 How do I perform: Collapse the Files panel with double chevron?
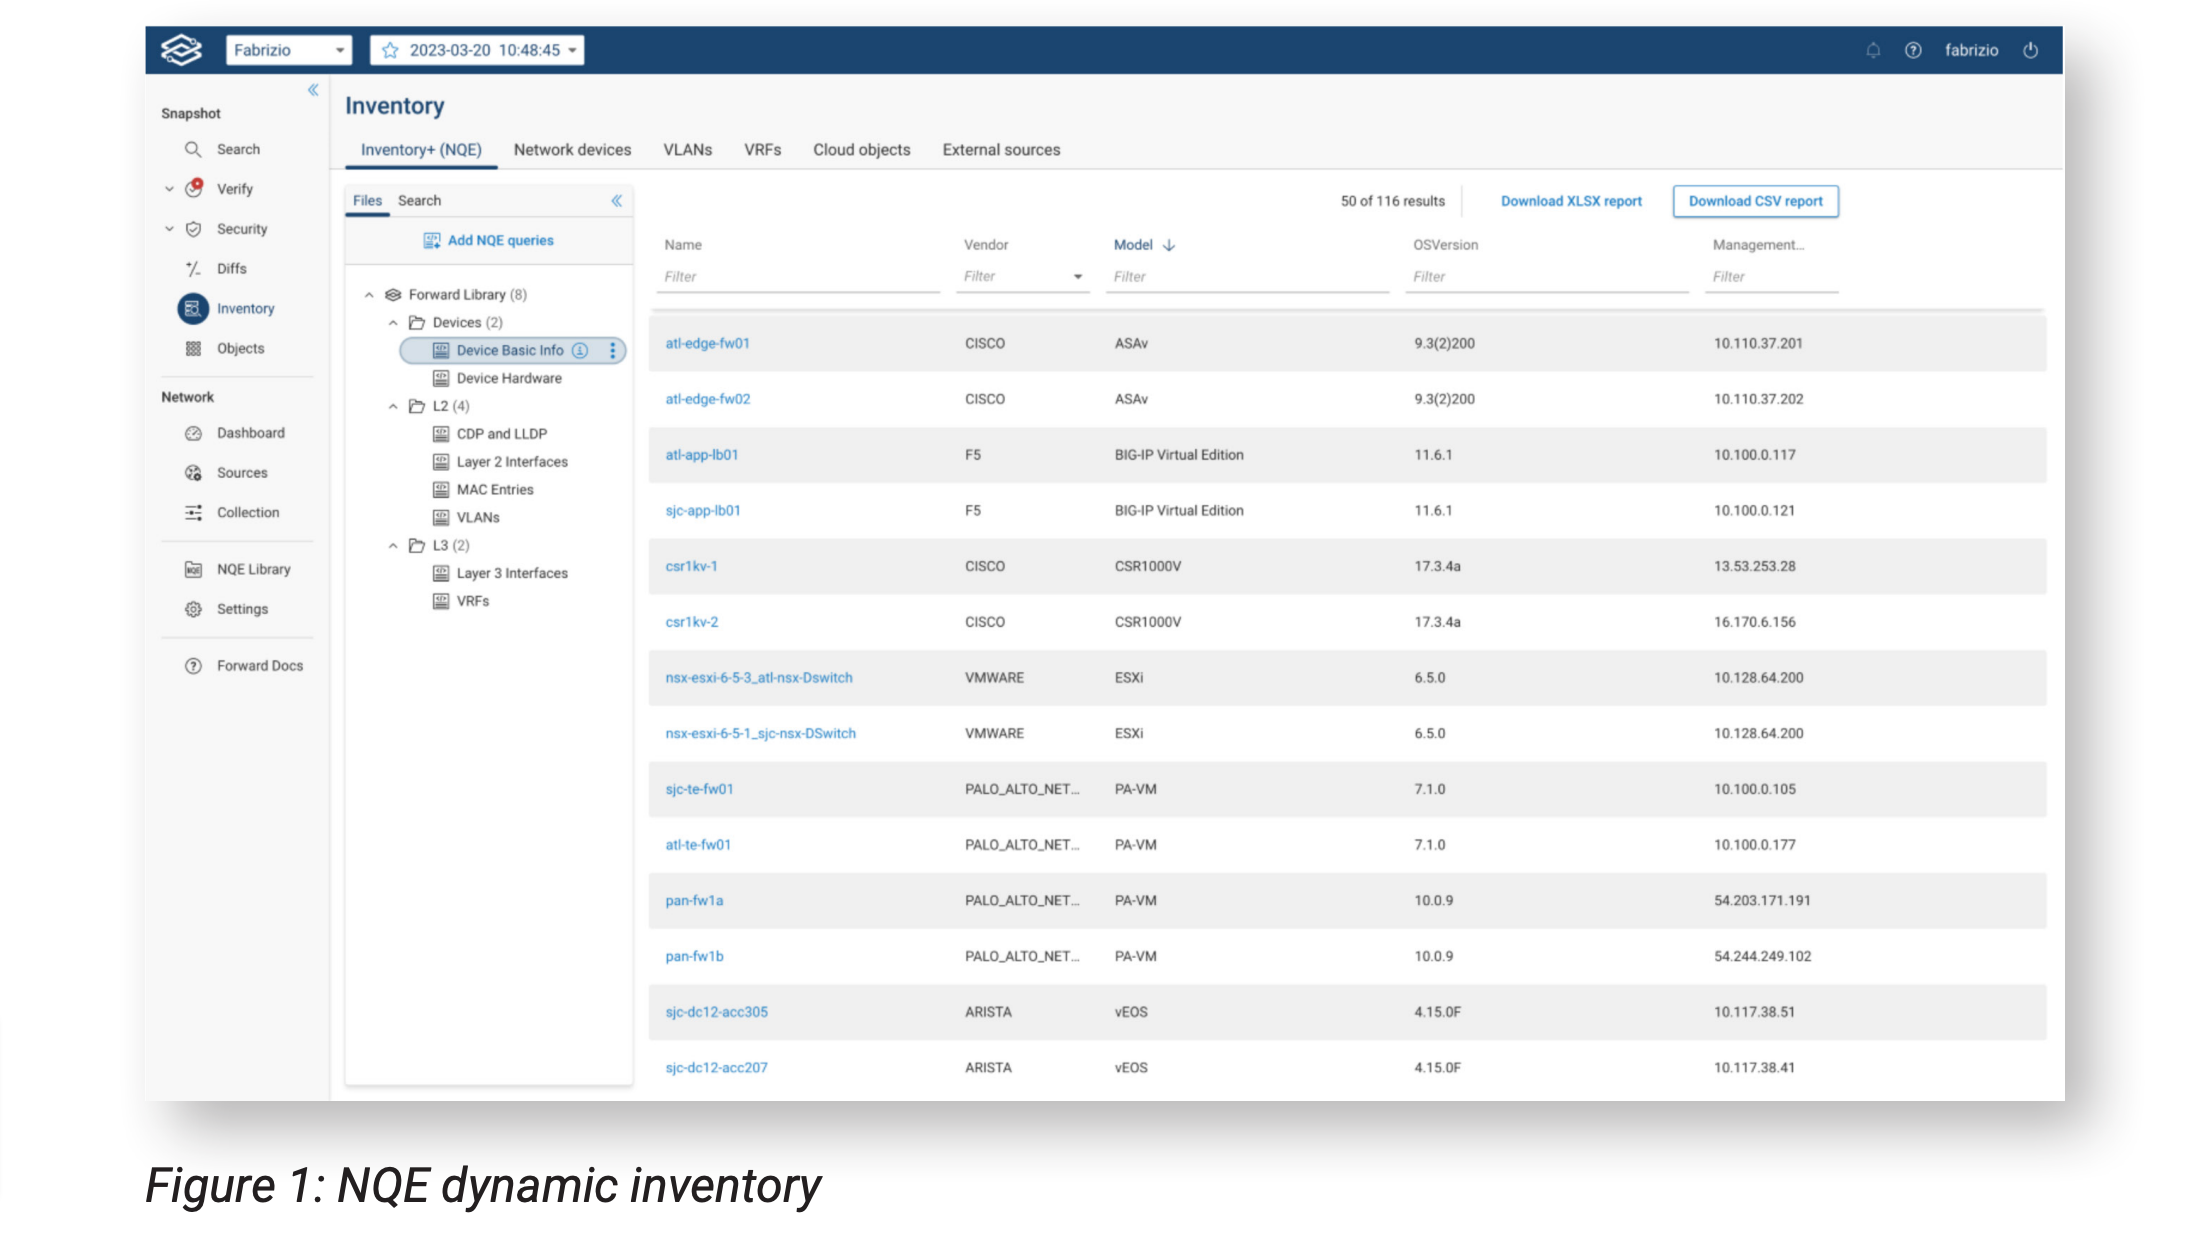tap(617, 201)
